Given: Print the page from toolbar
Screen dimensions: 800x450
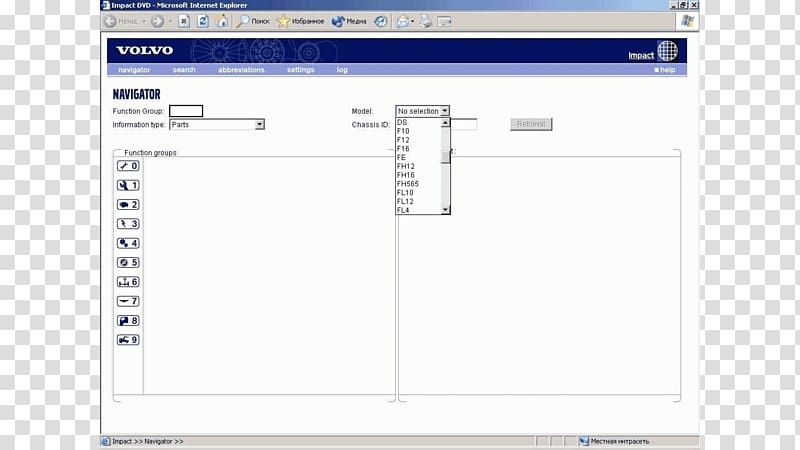Looking at the screenshot, I should click(426, 21).
